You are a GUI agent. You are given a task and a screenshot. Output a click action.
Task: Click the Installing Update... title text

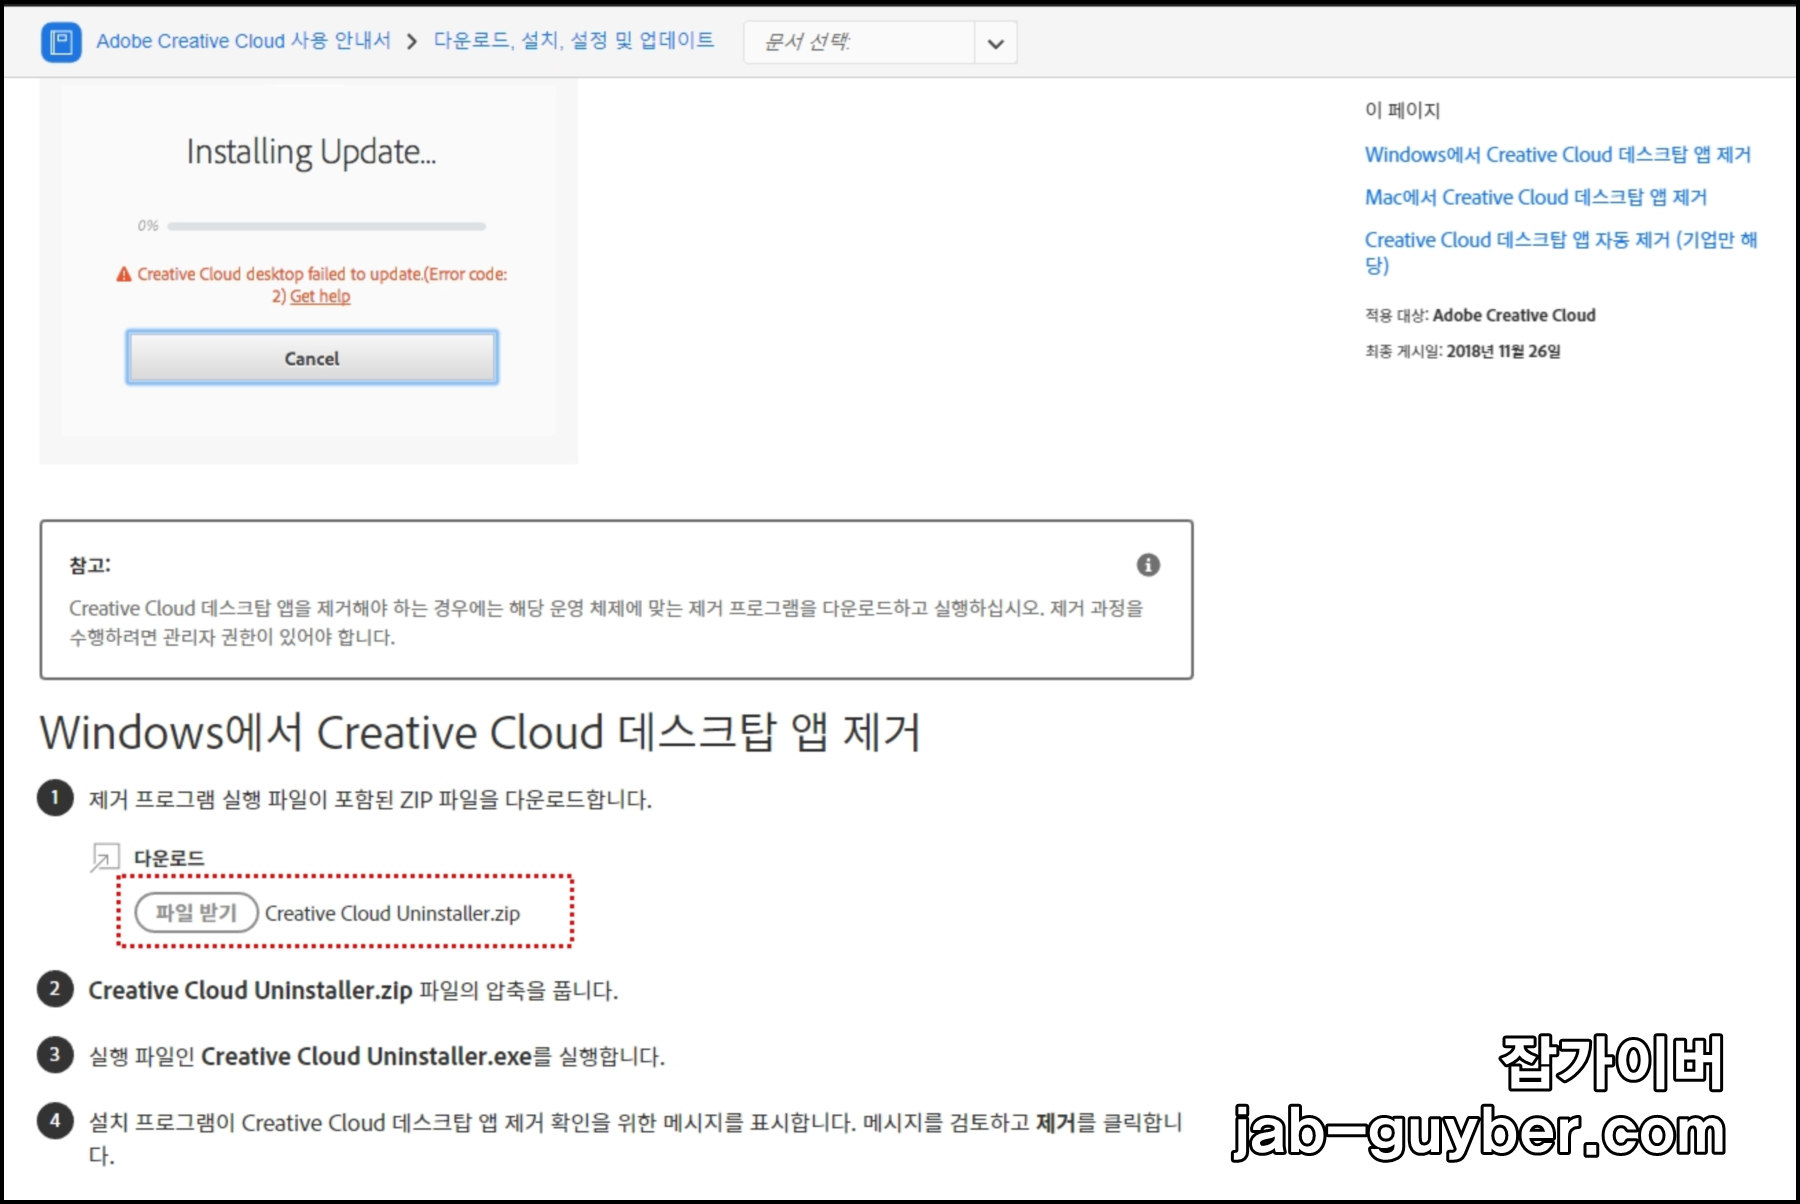311,152
